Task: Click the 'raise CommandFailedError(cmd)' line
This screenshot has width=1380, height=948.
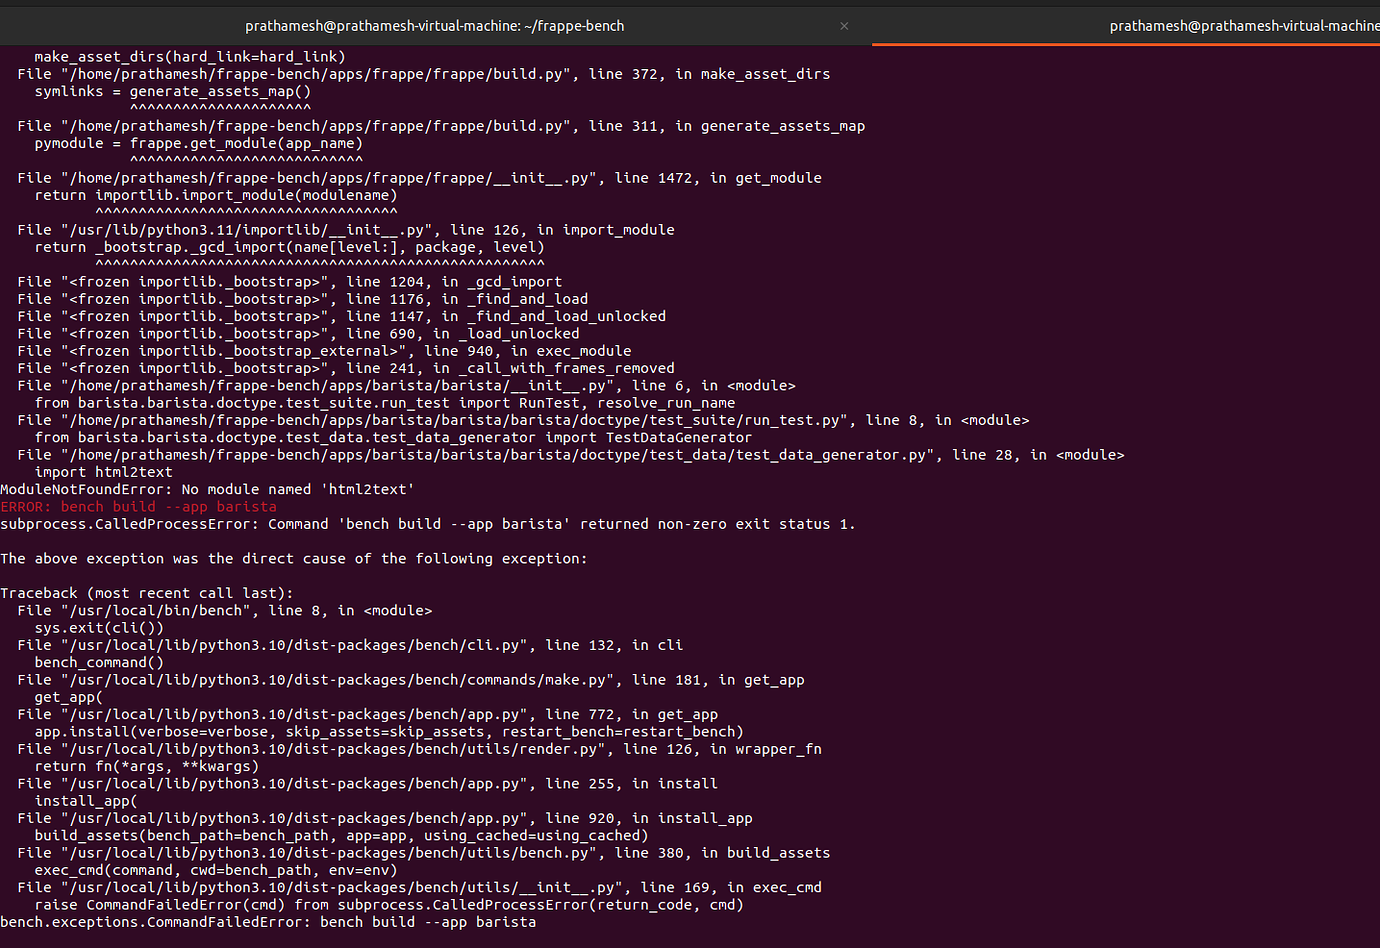Action: tap(389, 905)
